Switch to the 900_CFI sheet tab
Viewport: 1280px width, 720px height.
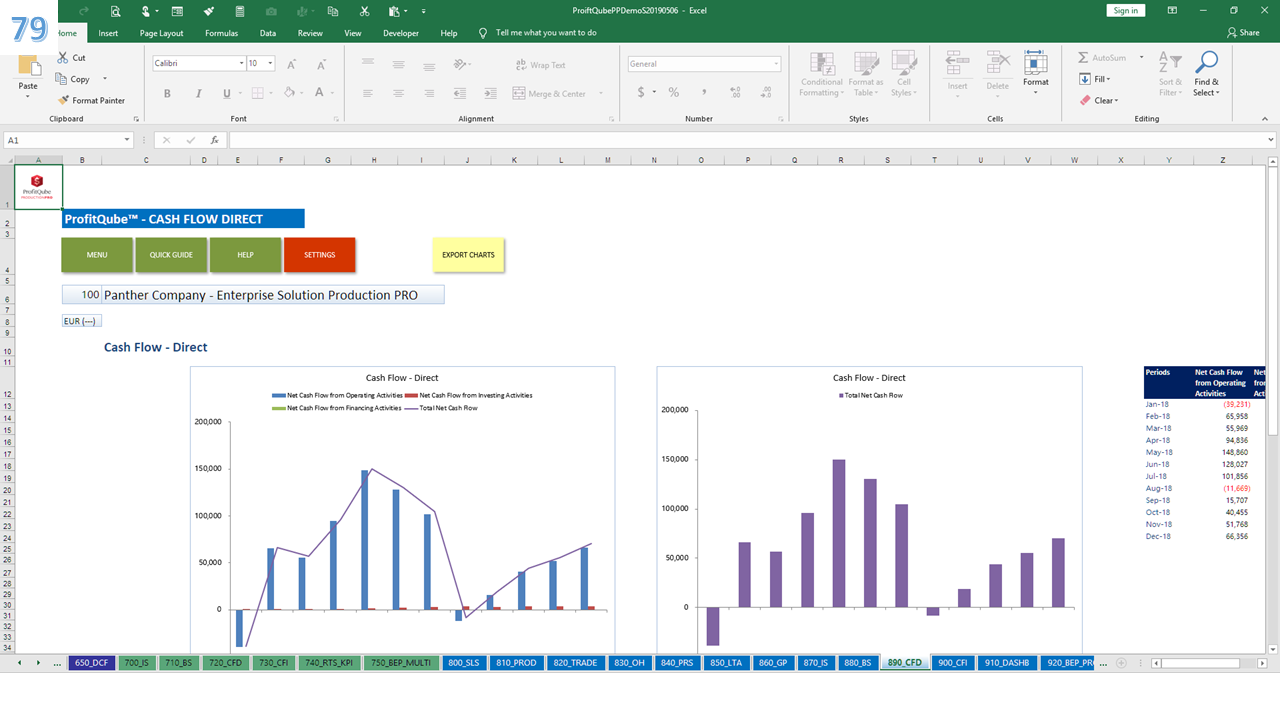[x=955, y=662]
